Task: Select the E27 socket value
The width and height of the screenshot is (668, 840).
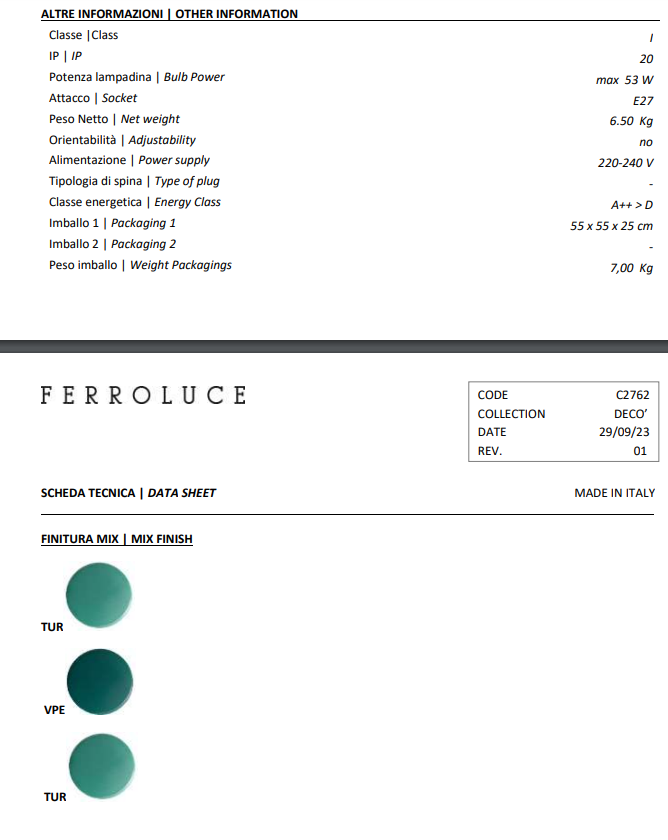Action: pyautogui.click(x=643, y=101)
